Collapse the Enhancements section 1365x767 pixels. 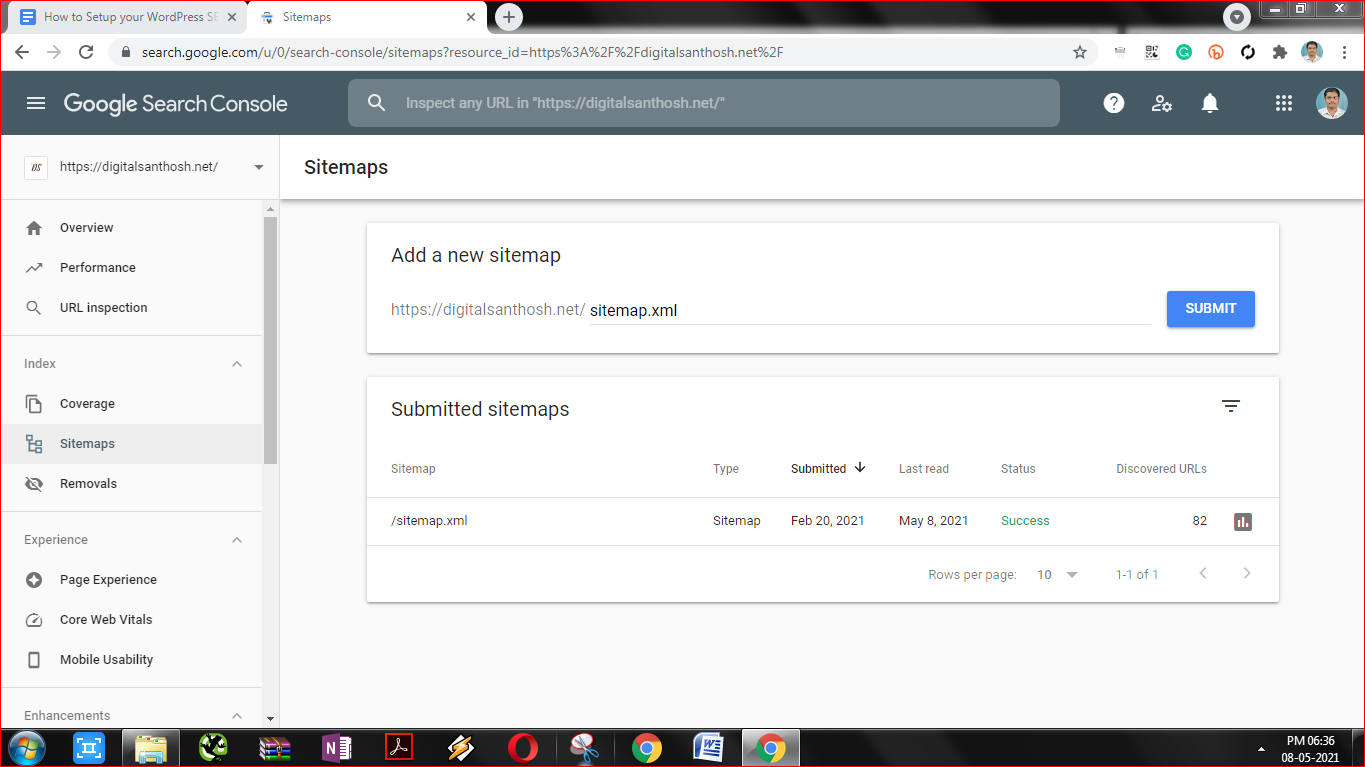click(237, 716)
